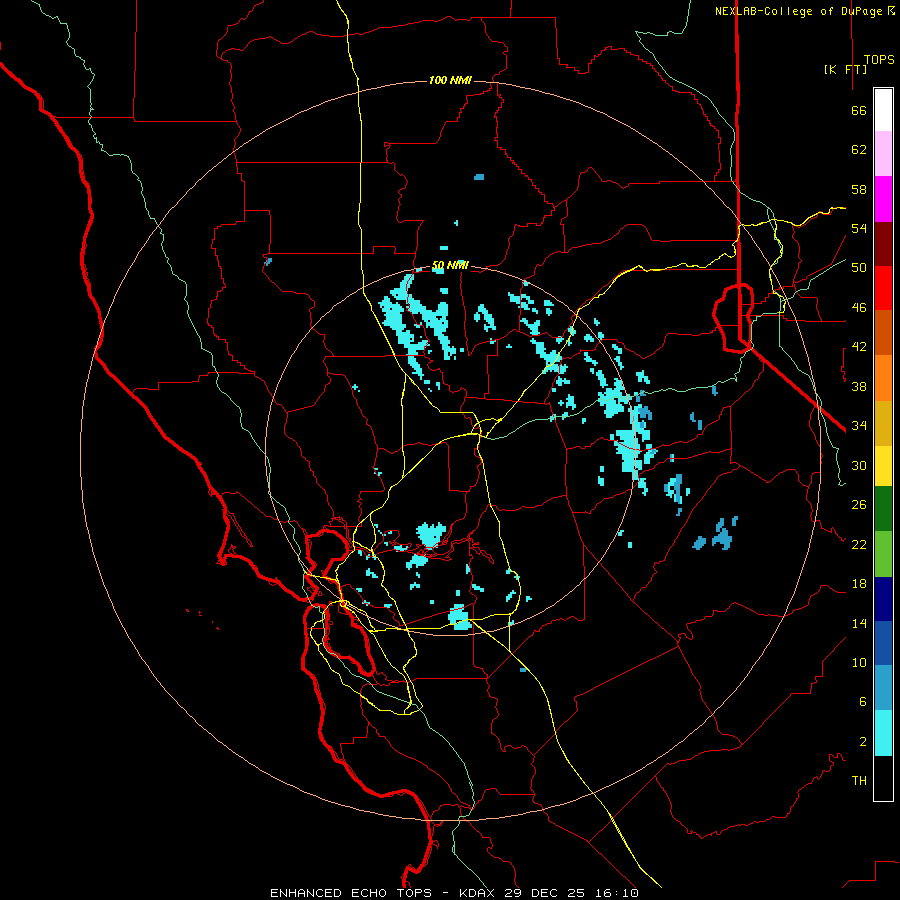Click the black TH swatch at the legend's bottom
The width and height of the screenshot is (900, 900).
[x=883, y=778]
